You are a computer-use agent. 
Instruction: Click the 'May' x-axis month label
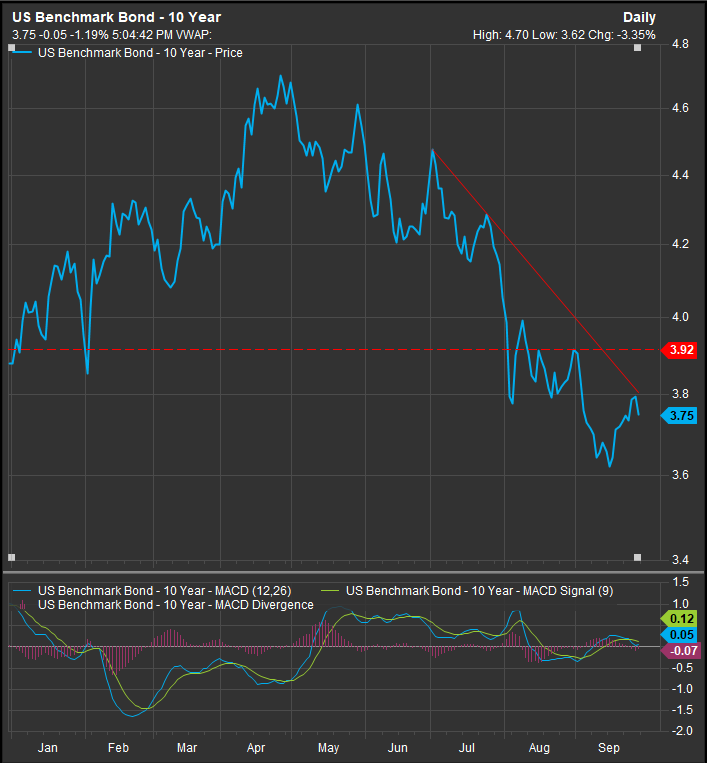[328, 748]
